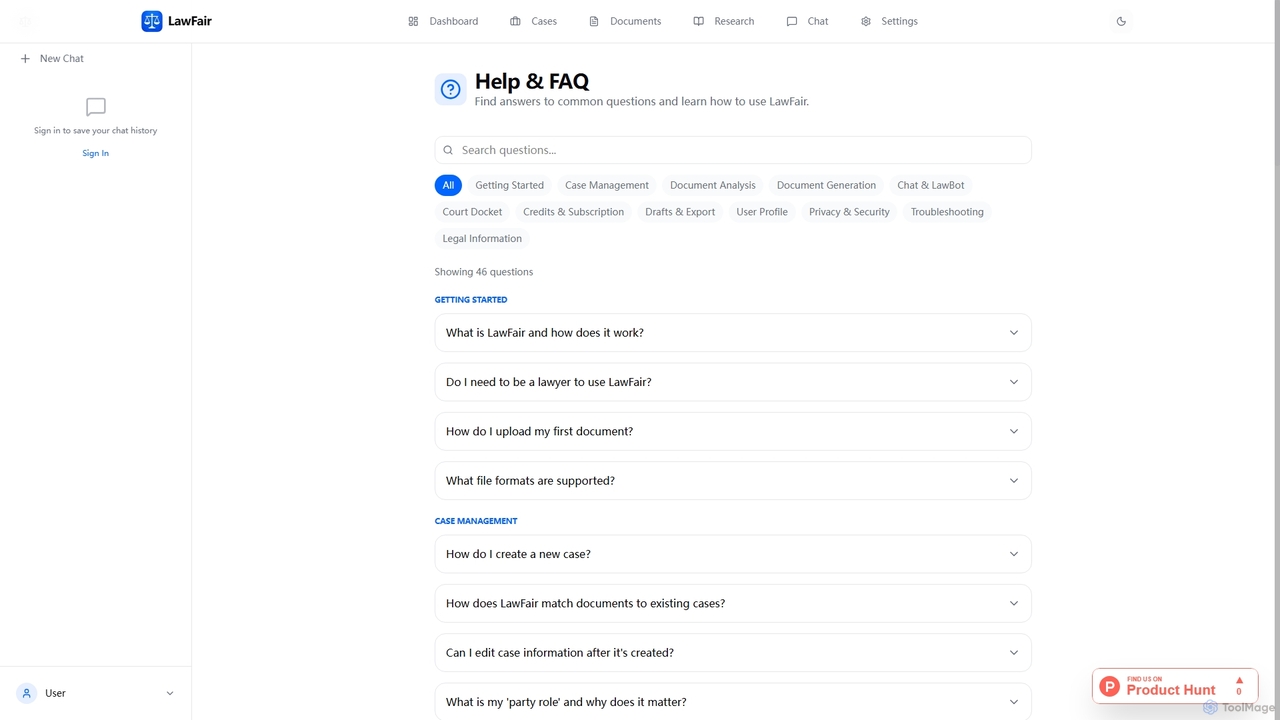The width and height of the screenshot is (1280, 720).
Task: Open the Settings menu item
Action: (889, 21)
